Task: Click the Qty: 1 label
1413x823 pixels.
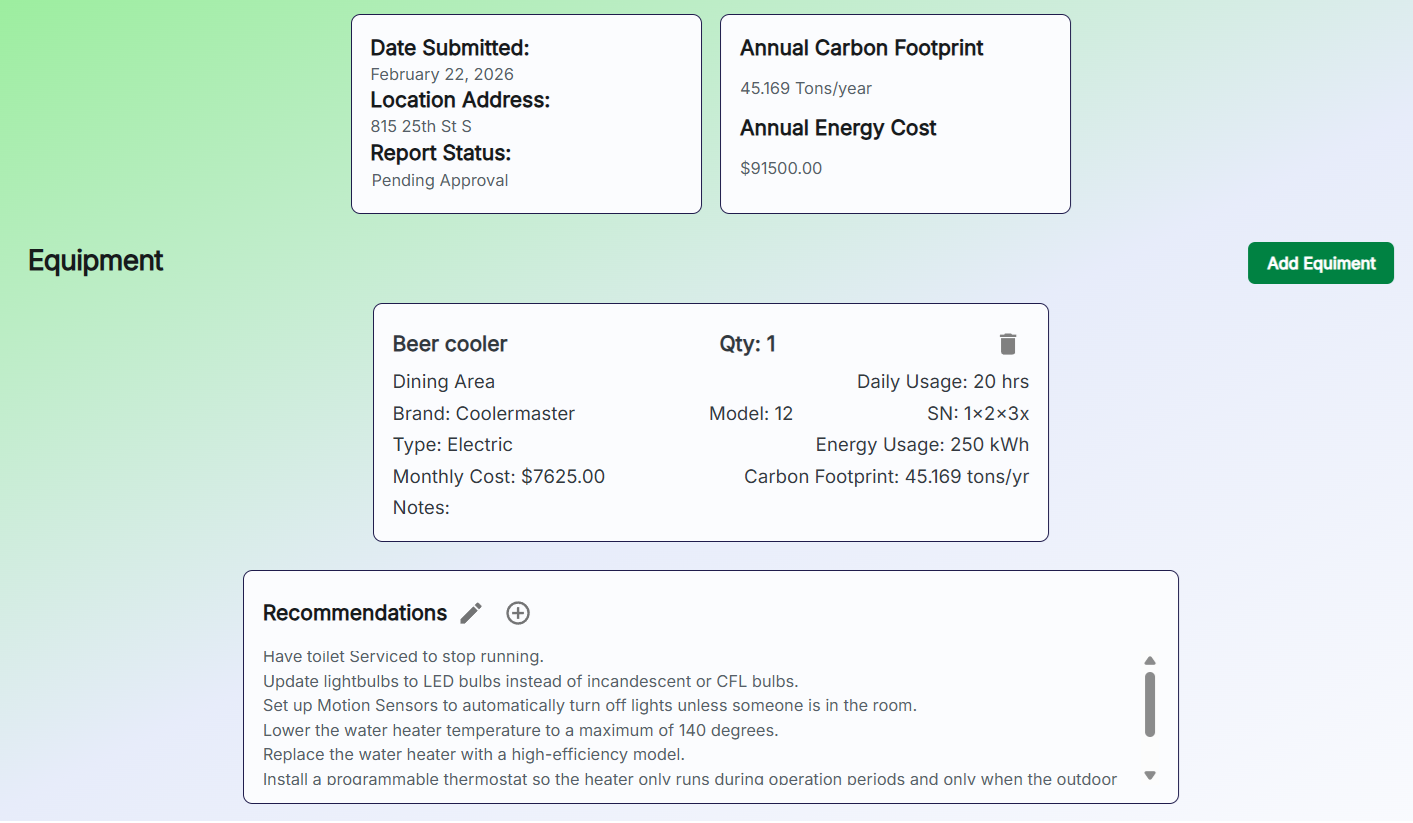Action: [x=747, y=343]
